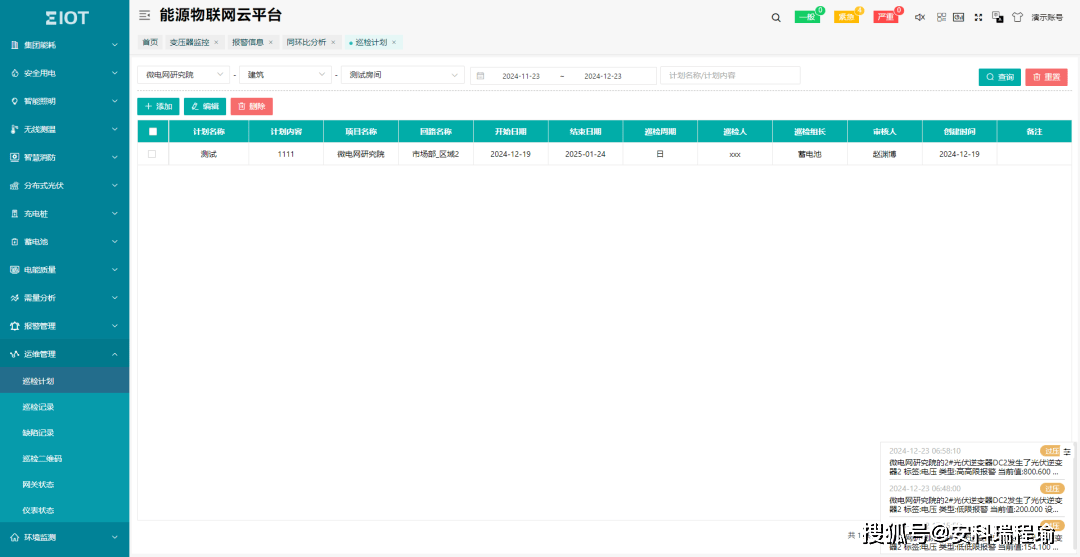Toggle the alarm sound mute icon
The width and height of the screenshot is (1080, 557).
(x=920, y=17)
